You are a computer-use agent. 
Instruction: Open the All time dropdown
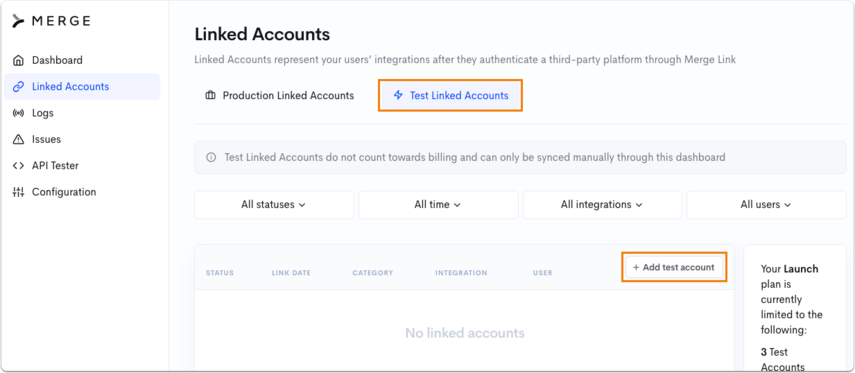[438, 204]
